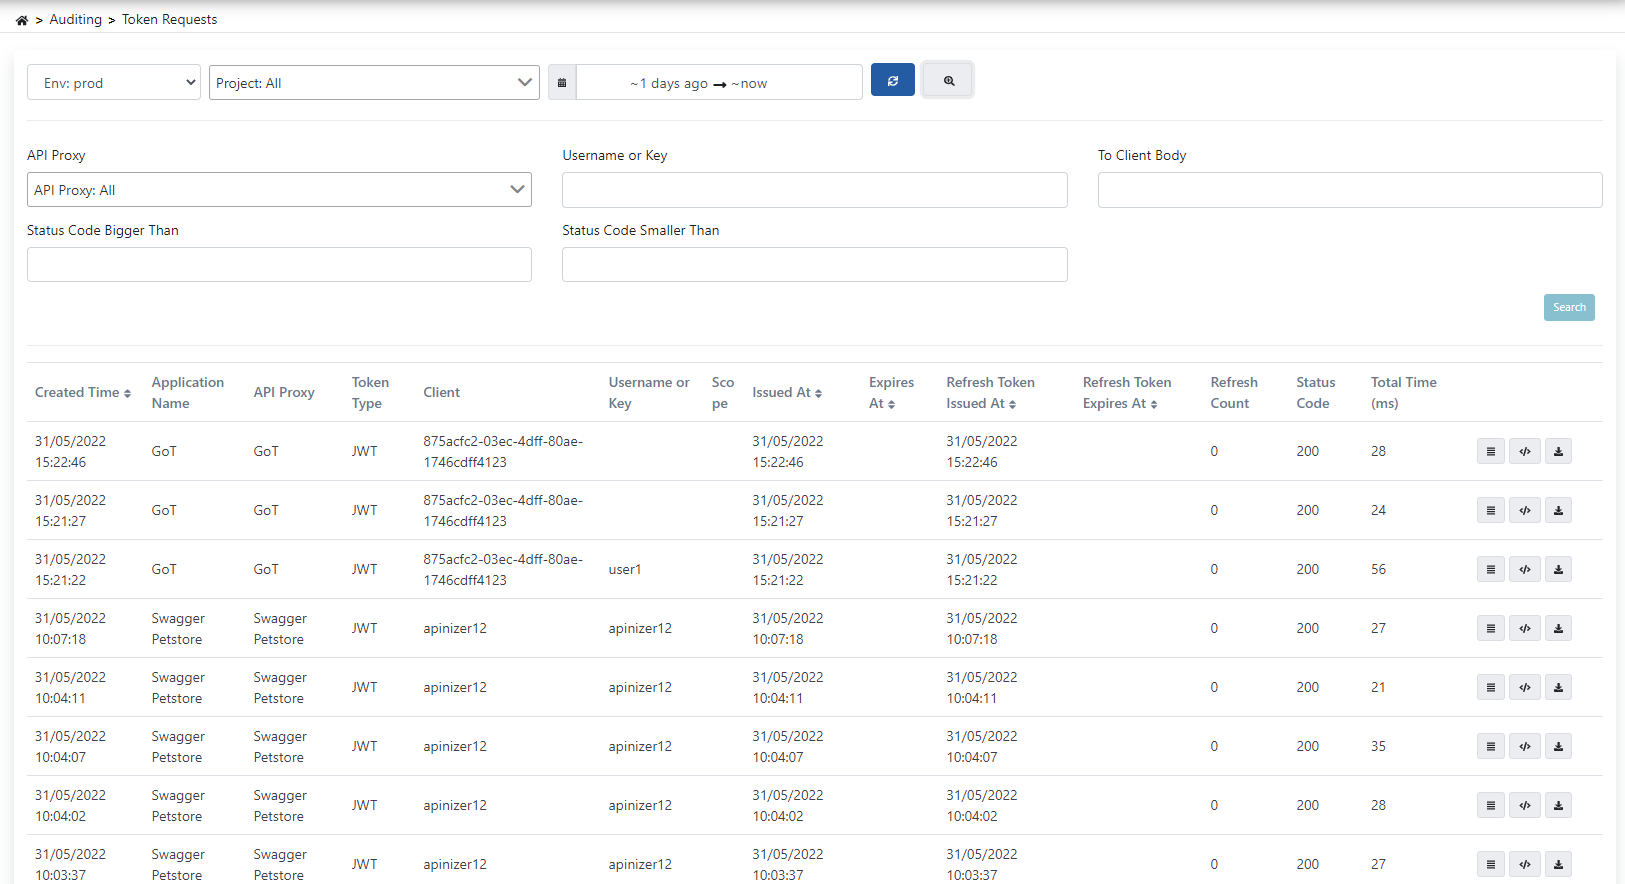View code for the 15:21:27 row
The height and width of the screenshot is (884, 1625).
pyautogui.click(x=1524, y=510)
